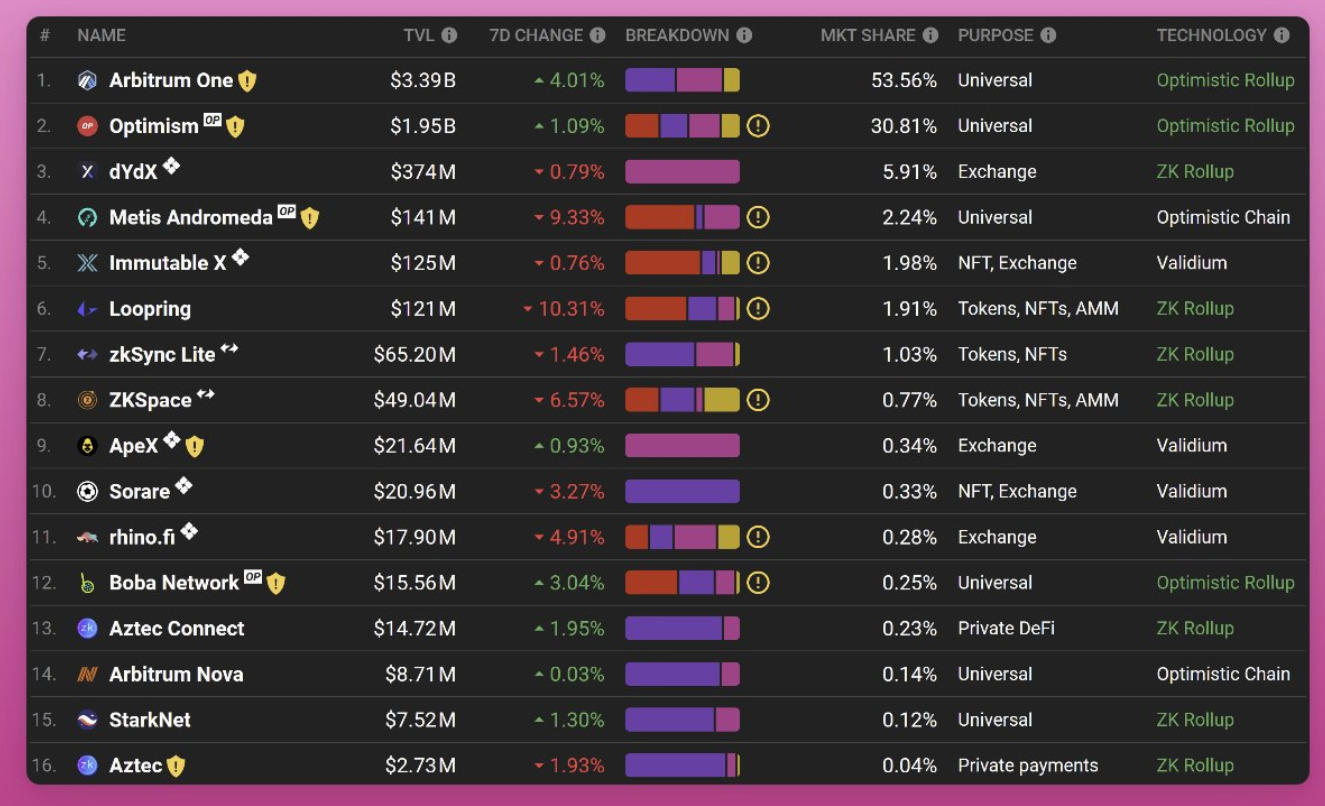1325x806 pixels.
Task: Click the breakdown warning icon in rhino.fi row
Action: pyautogui.click(x=758, y=538)
